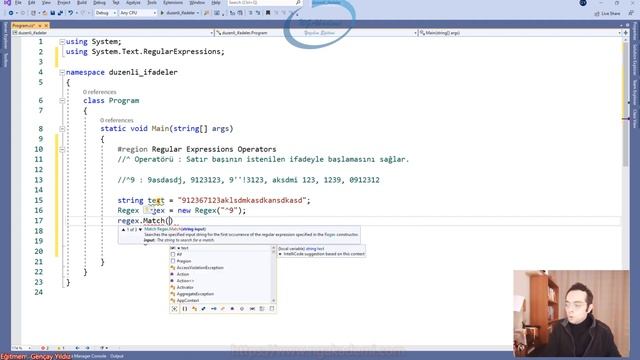Toggle the snippets filter at IntelliSense bar end
This screenshot has height=360, width=640.
point(272,309)
